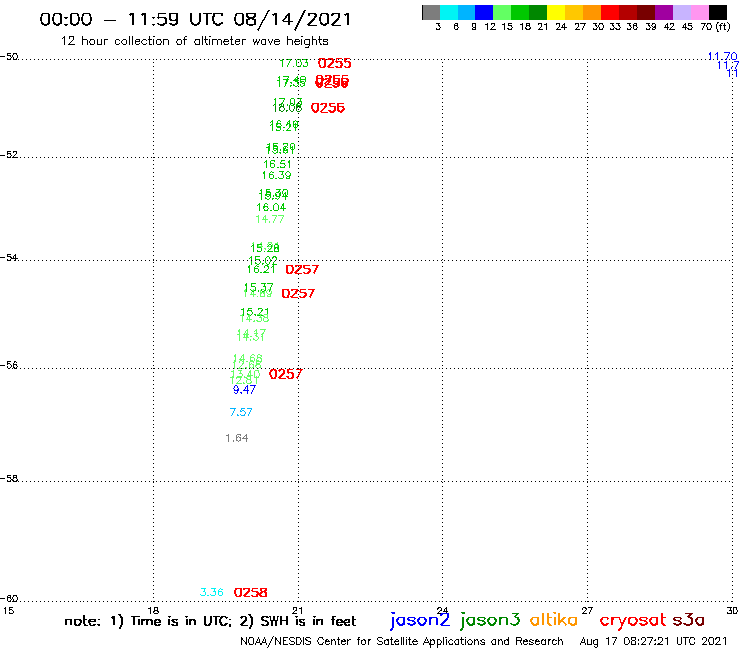
Task: Click wave height value 17.03
Action: pos(294,63)
